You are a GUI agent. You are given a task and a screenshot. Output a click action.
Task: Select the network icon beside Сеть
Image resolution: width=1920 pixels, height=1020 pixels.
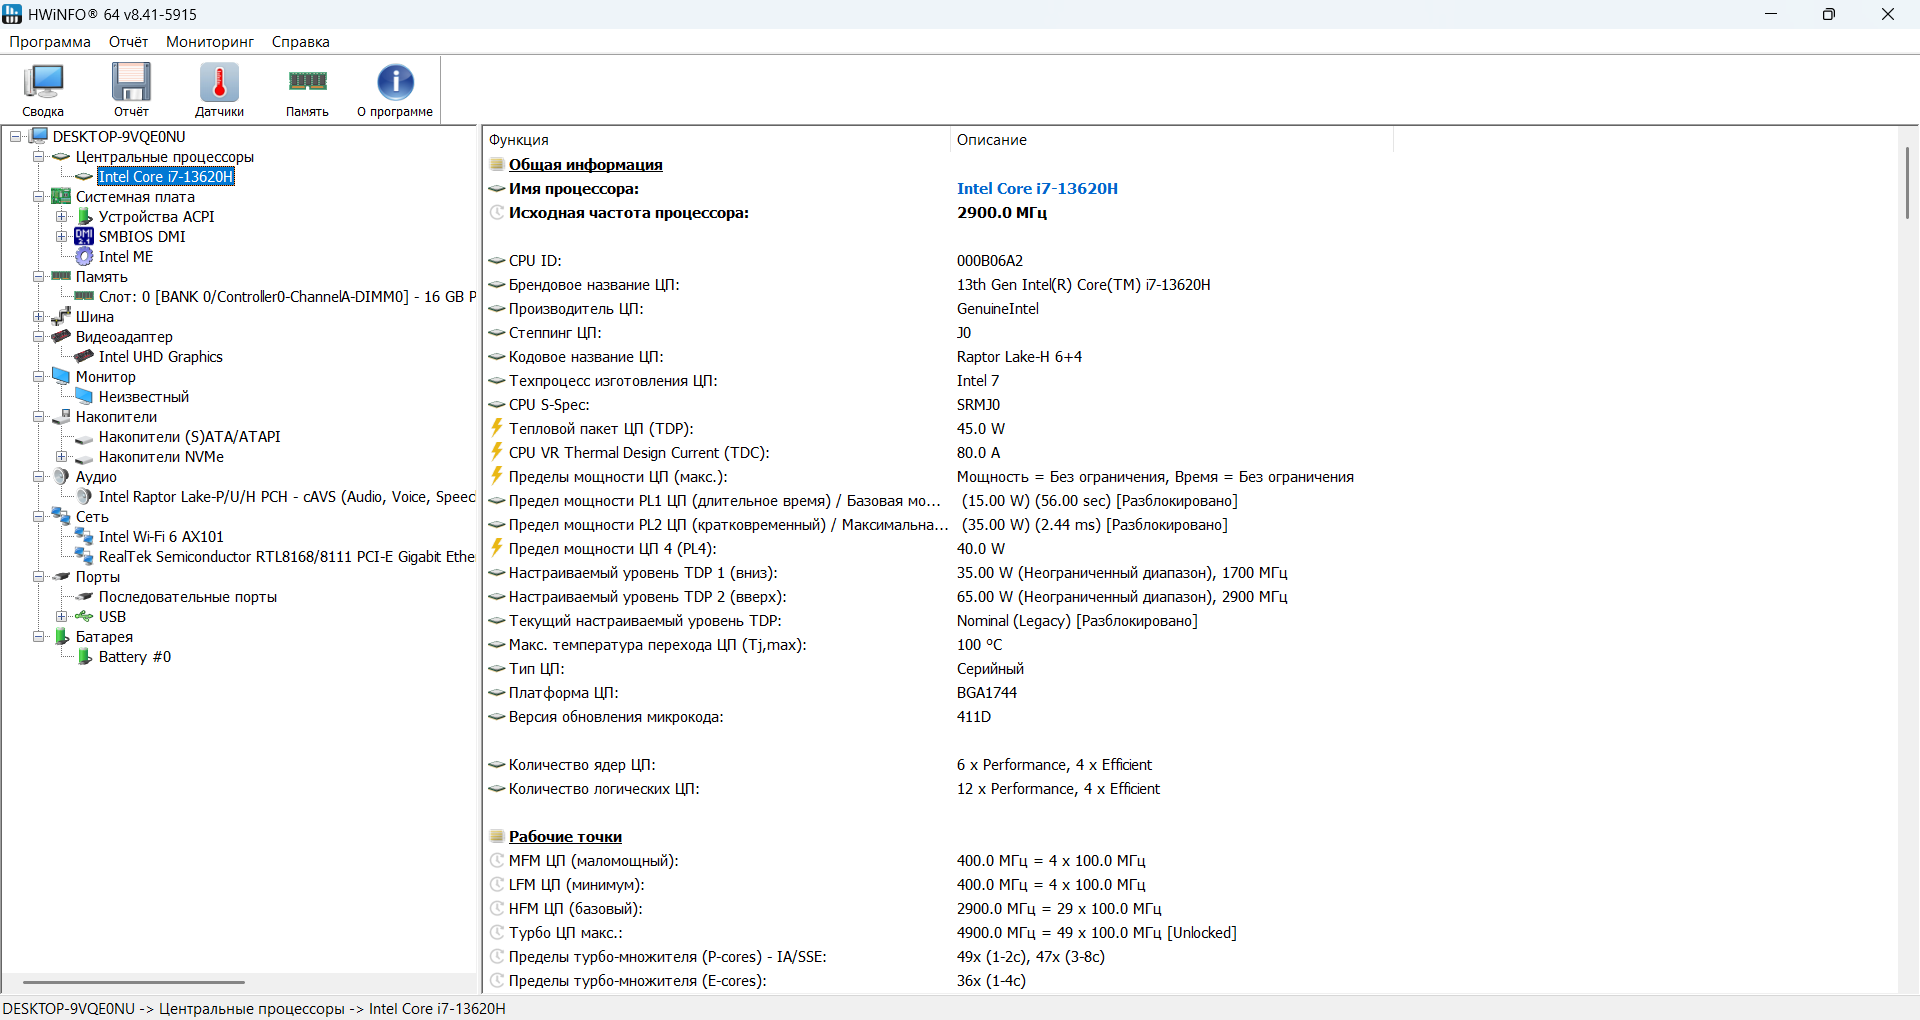point(61,516)
